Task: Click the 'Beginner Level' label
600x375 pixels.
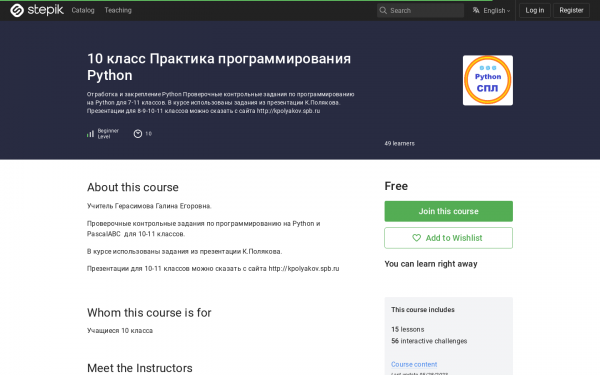Action: tap(108, 134)
